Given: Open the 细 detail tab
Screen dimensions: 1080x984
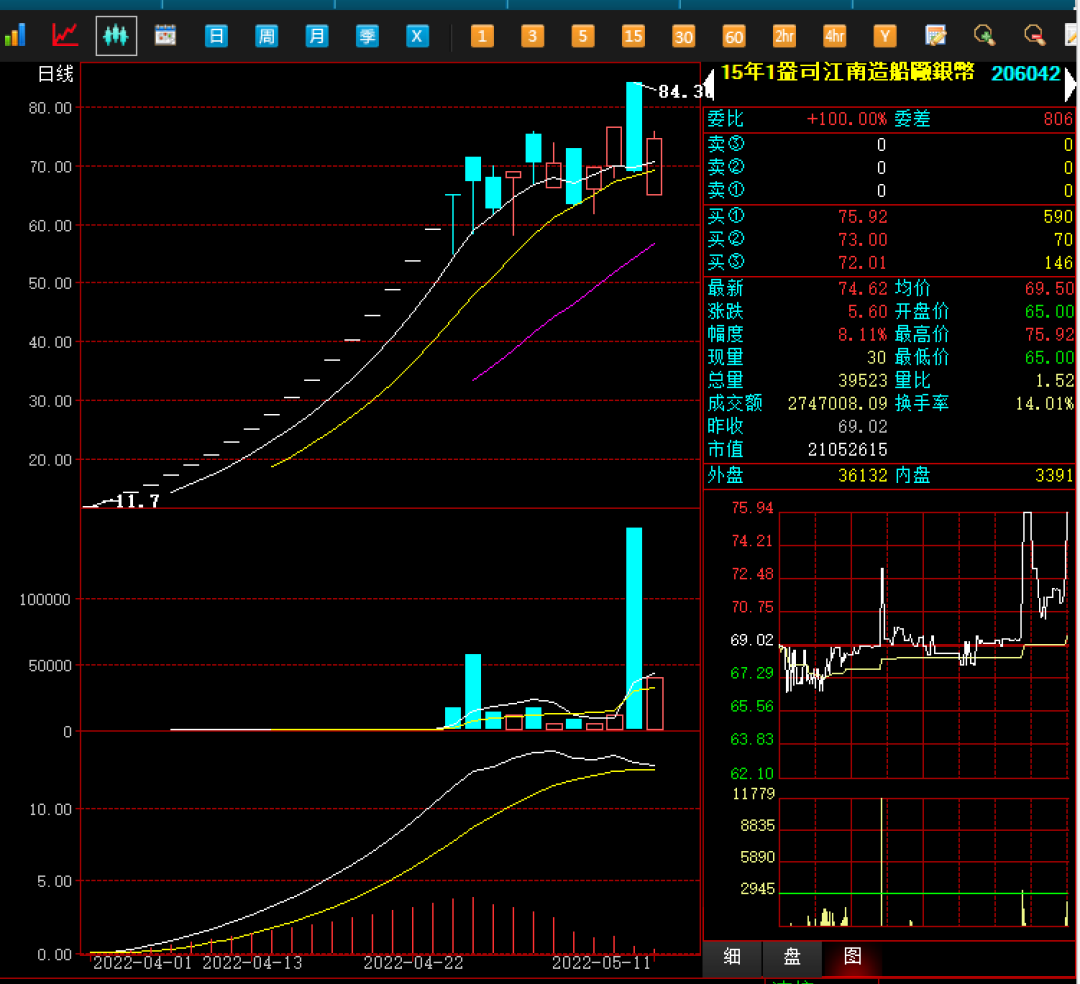Looking at the screenshot, I should click(732, 956).
